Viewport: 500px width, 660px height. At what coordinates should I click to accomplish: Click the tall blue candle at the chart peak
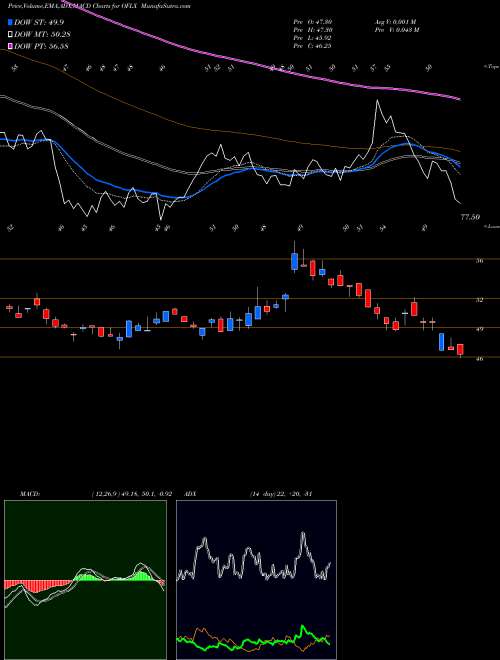(295, 259)
